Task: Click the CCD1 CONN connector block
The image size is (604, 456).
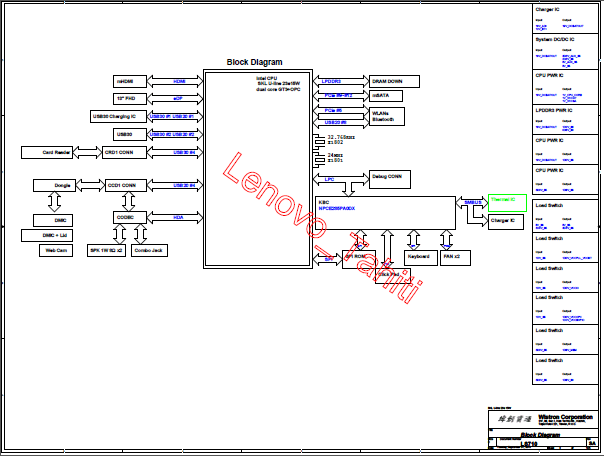Action: (125, 186)
